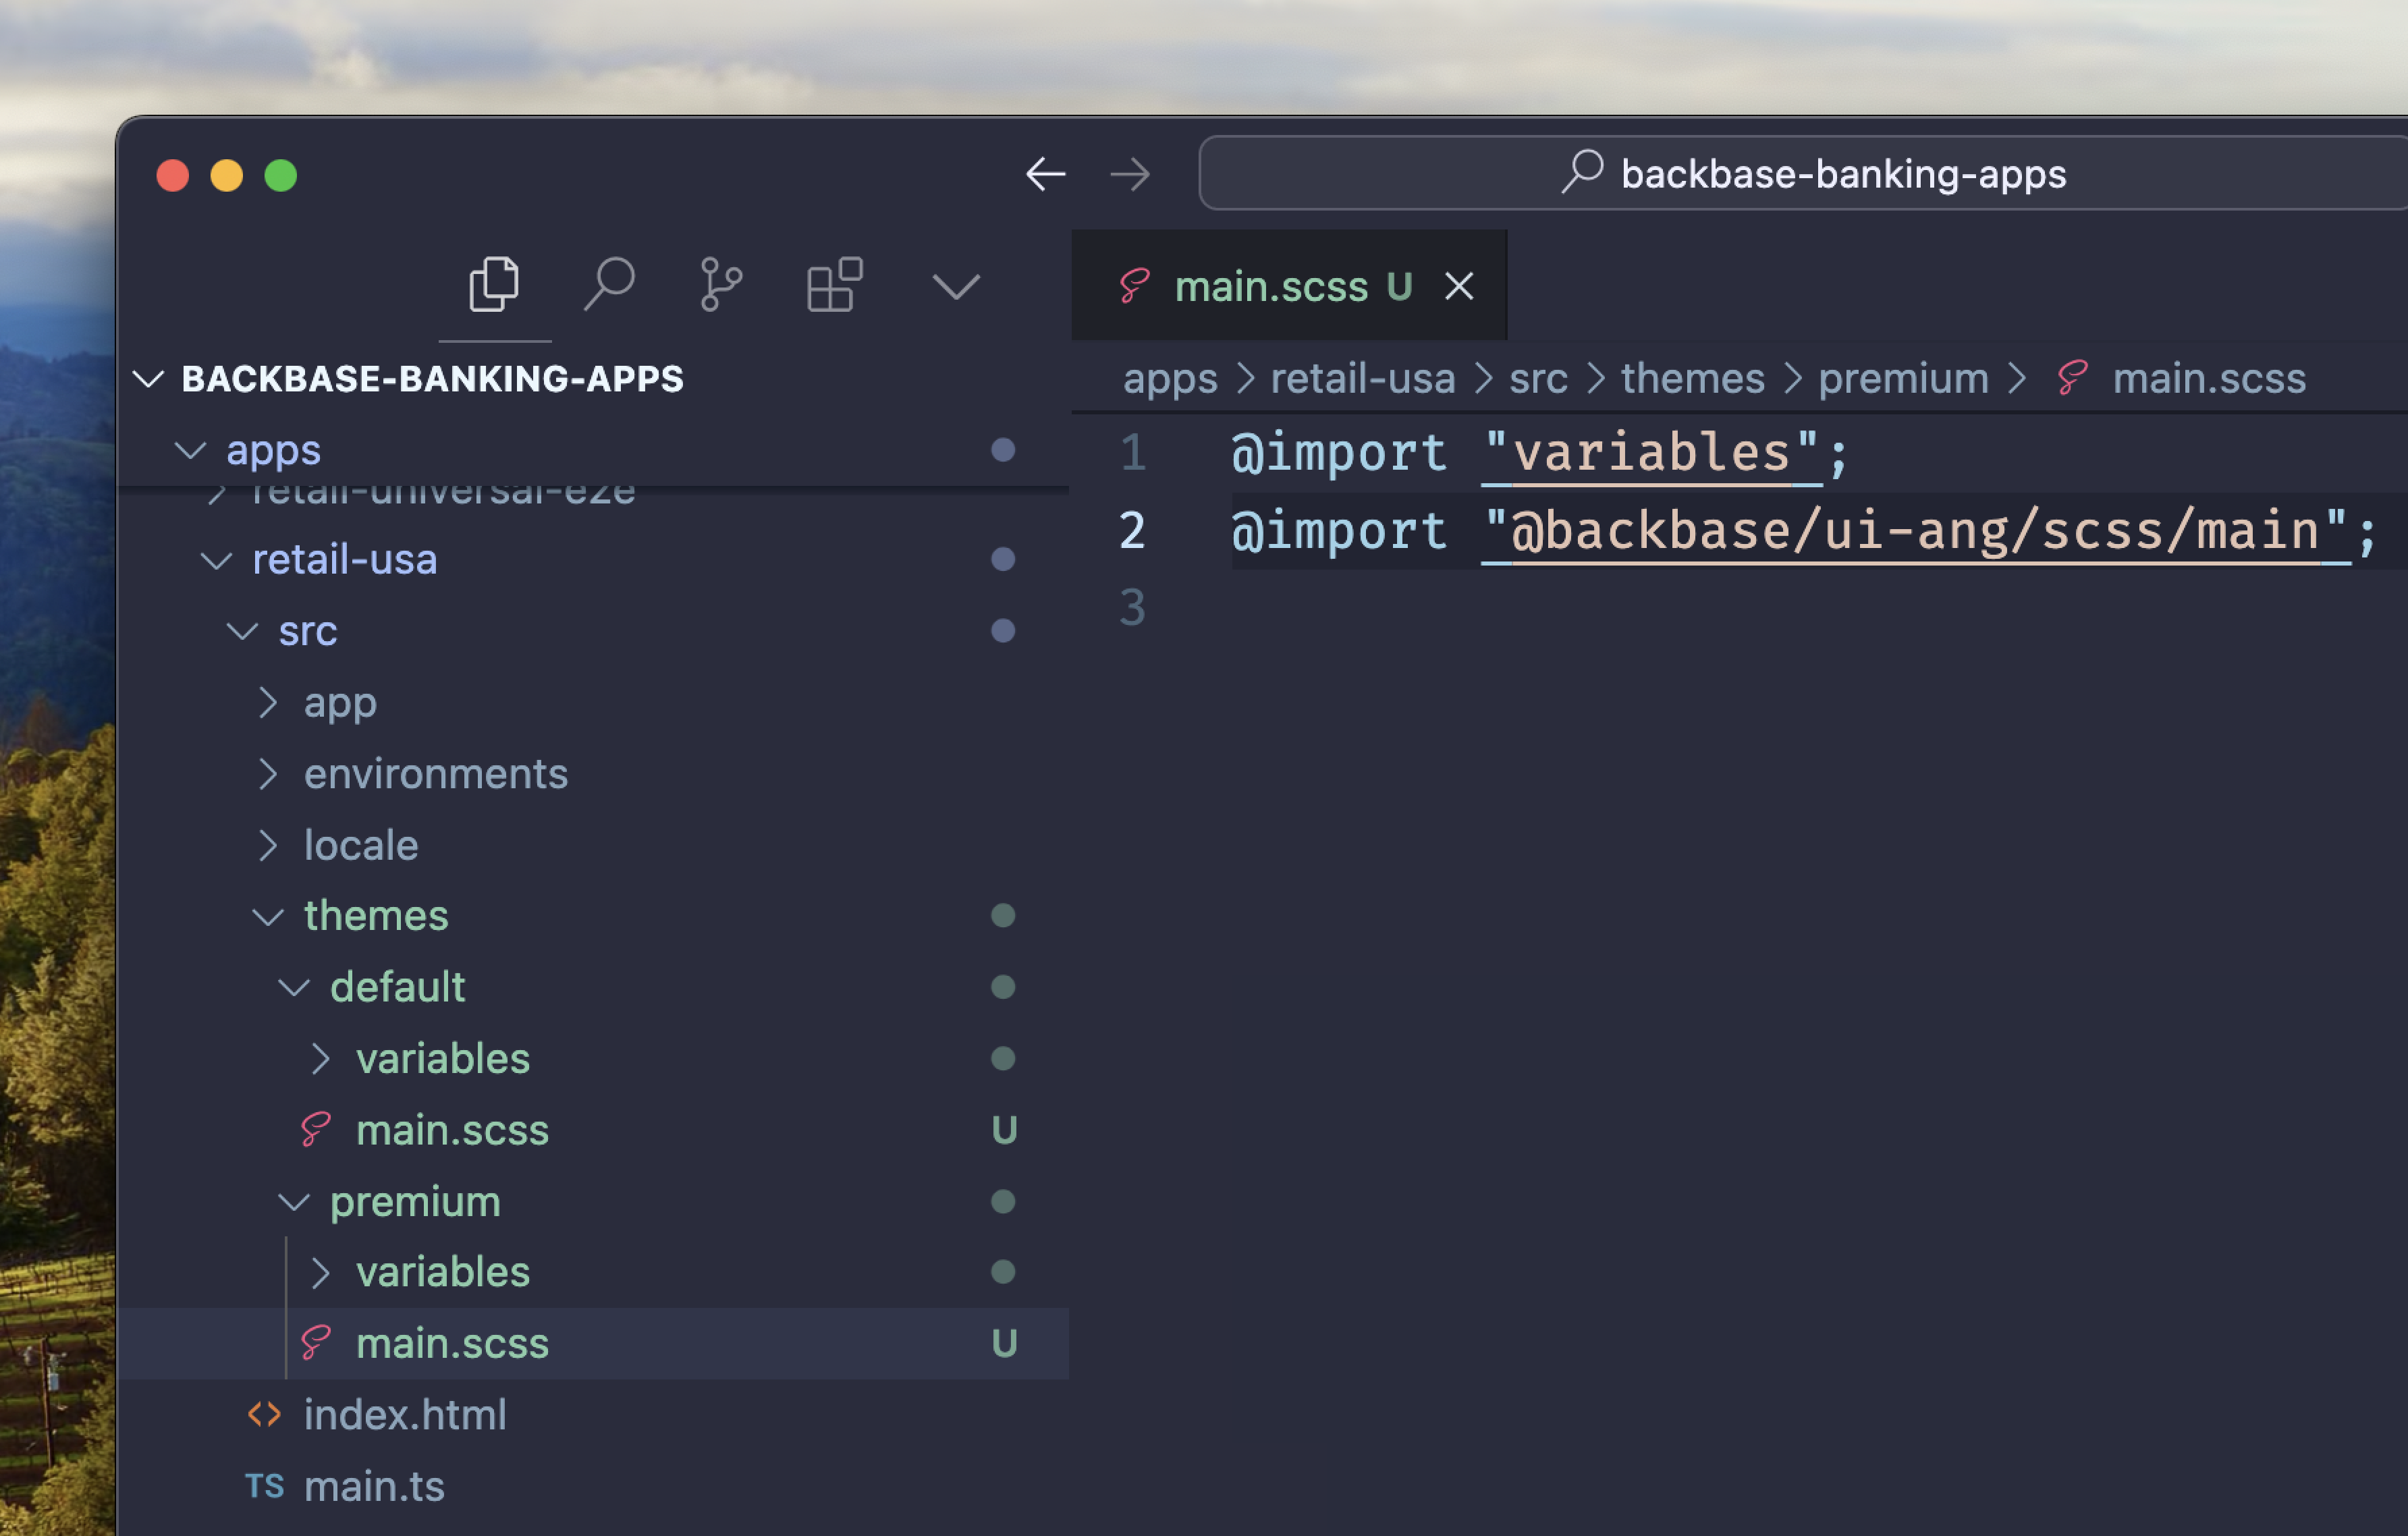Click the src breadcrumb
The height and width of the screenshot is (1536, 2408).
(1538, 379)
